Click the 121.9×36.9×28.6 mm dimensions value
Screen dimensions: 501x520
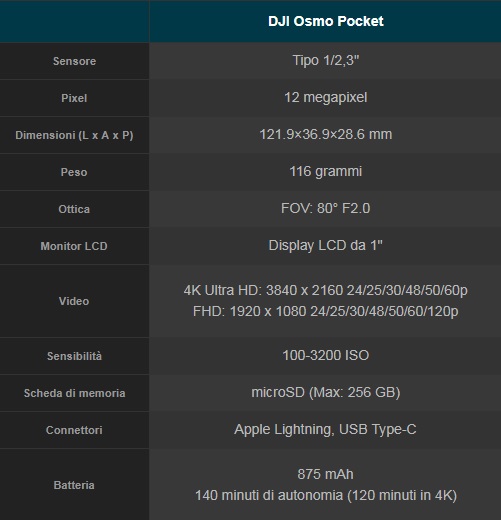click(326, 135)
